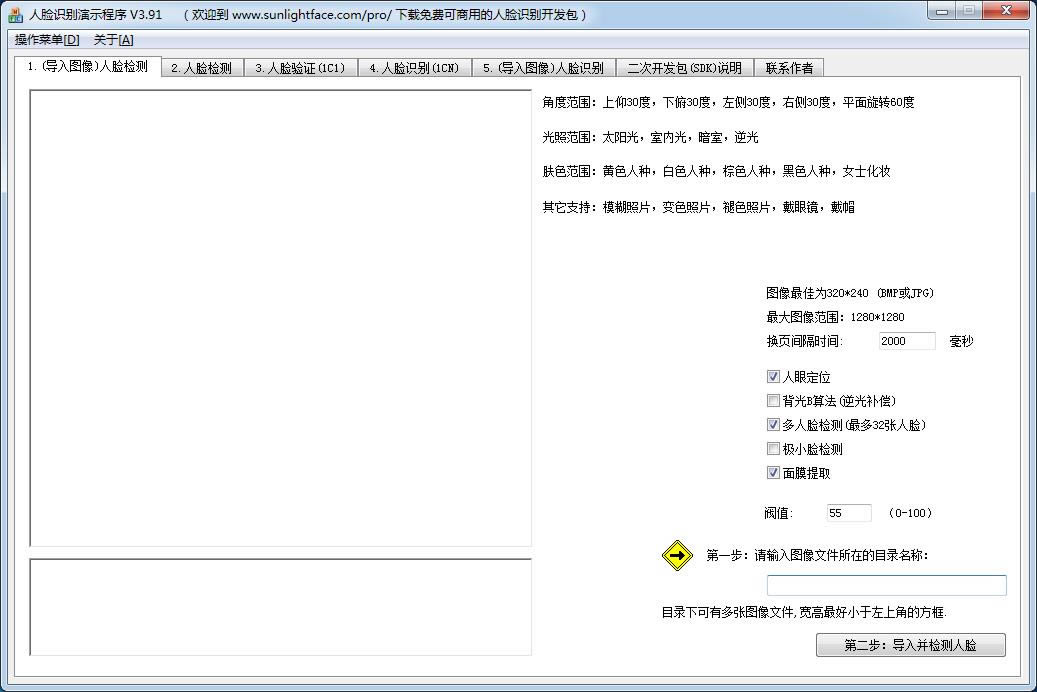Click the 肤色范围 description text line

716,171
